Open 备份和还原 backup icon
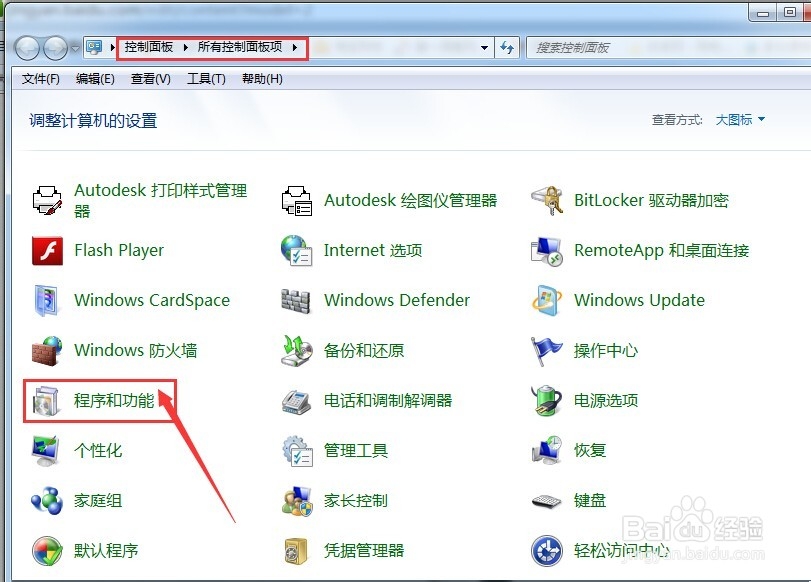The height and width of the screenshot is (582, 811). 297,350
